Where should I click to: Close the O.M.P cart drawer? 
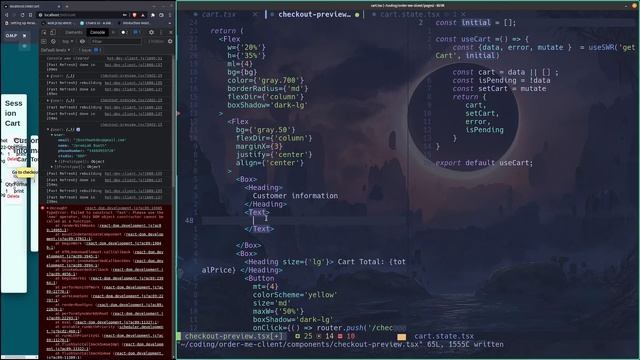click(24, 36)
